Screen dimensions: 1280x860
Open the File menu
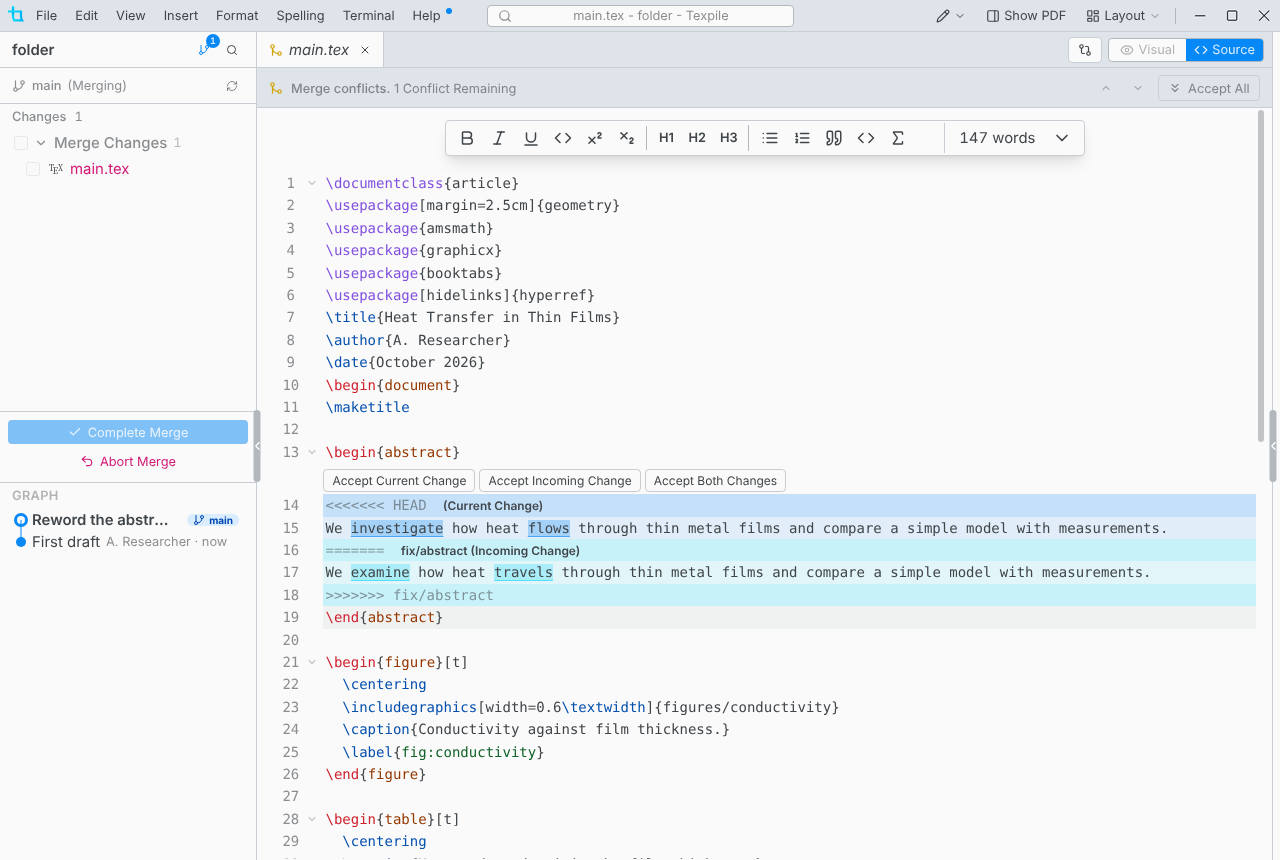tap(46, 16)
